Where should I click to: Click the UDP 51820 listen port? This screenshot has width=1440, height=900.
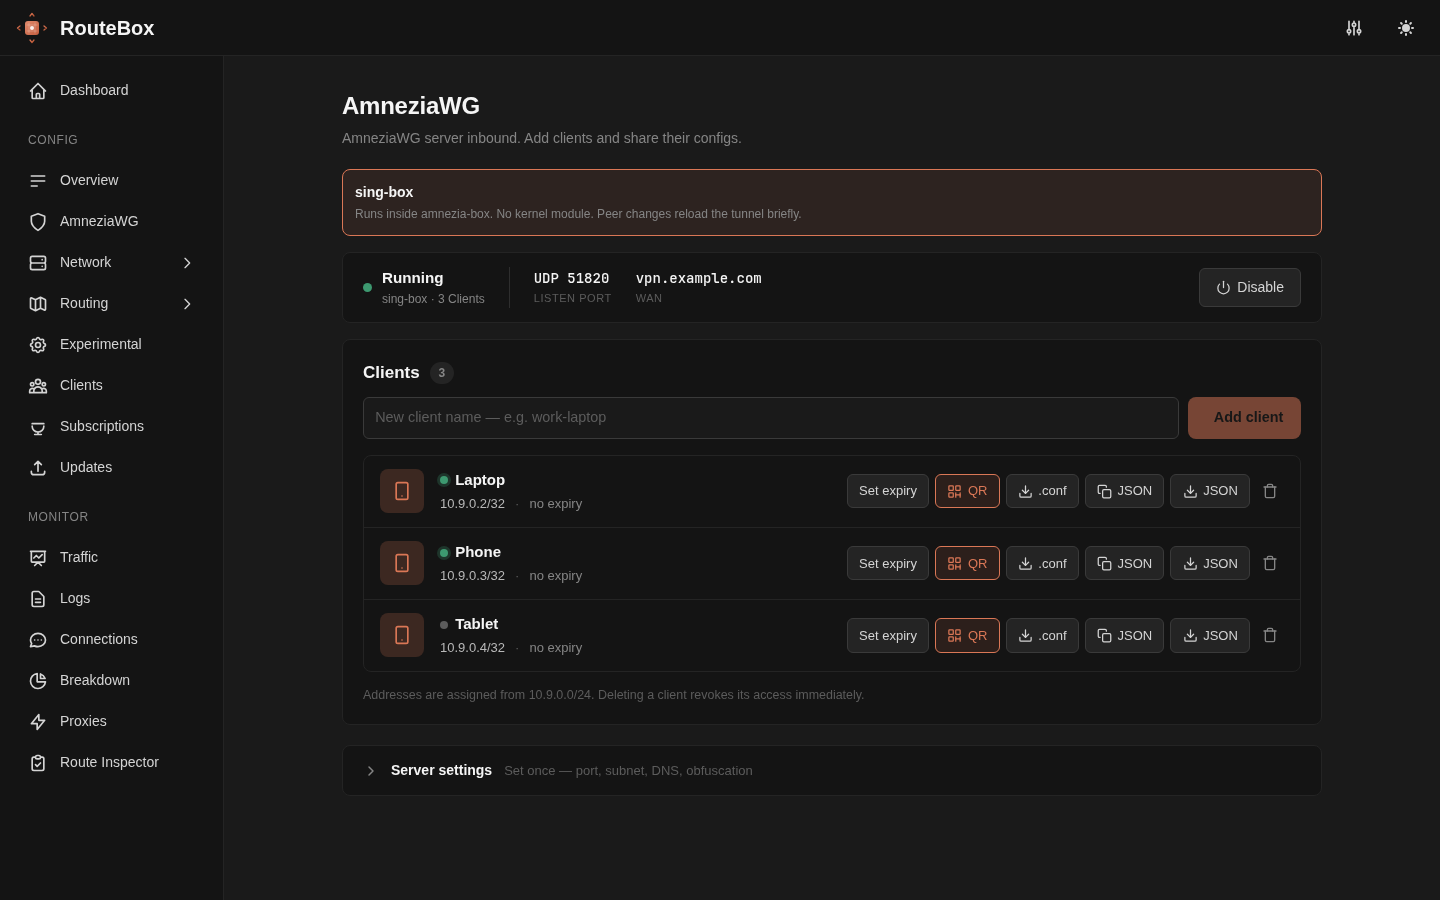572,278
